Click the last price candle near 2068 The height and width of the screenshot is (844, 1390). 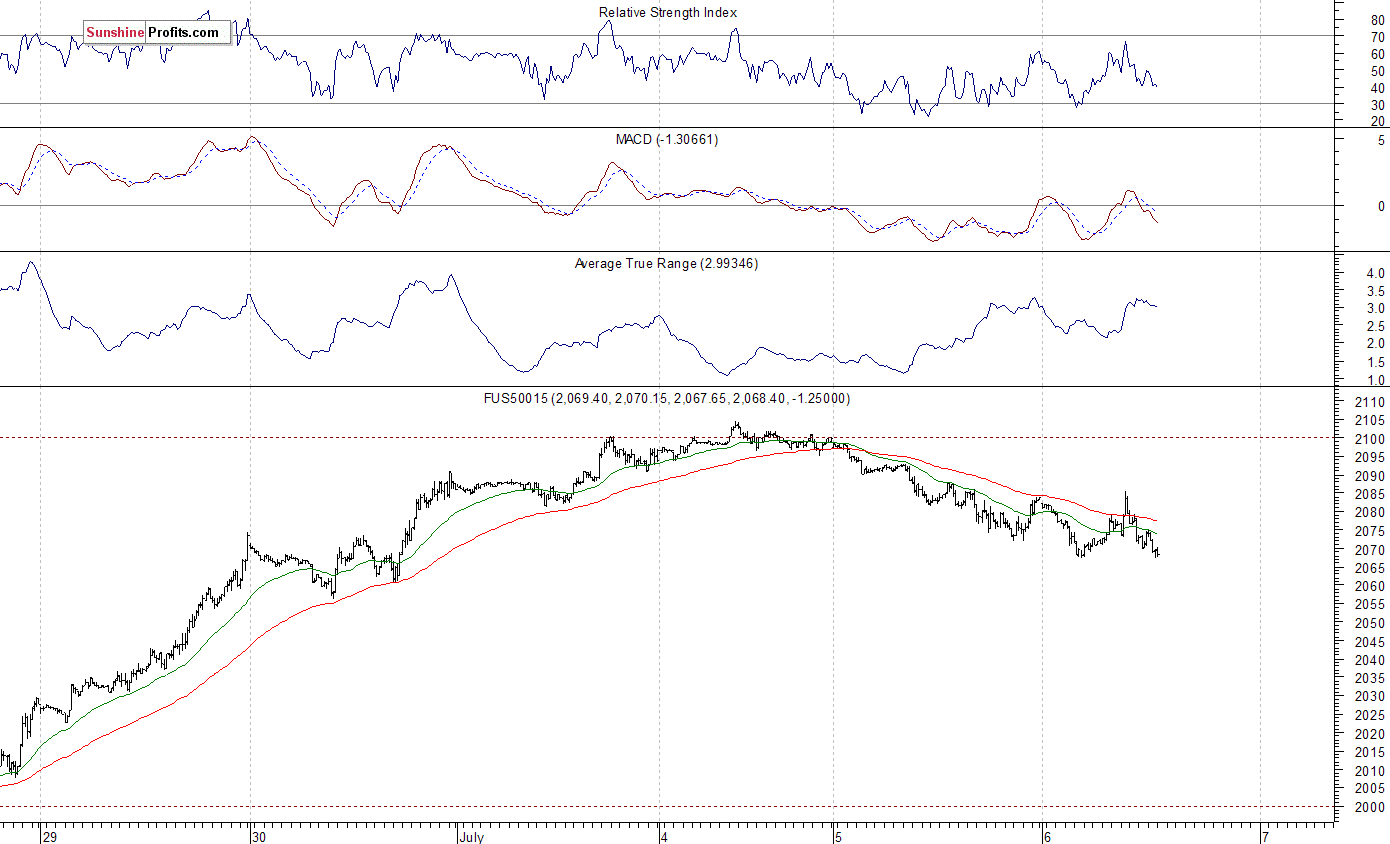tap(1157, 551)
